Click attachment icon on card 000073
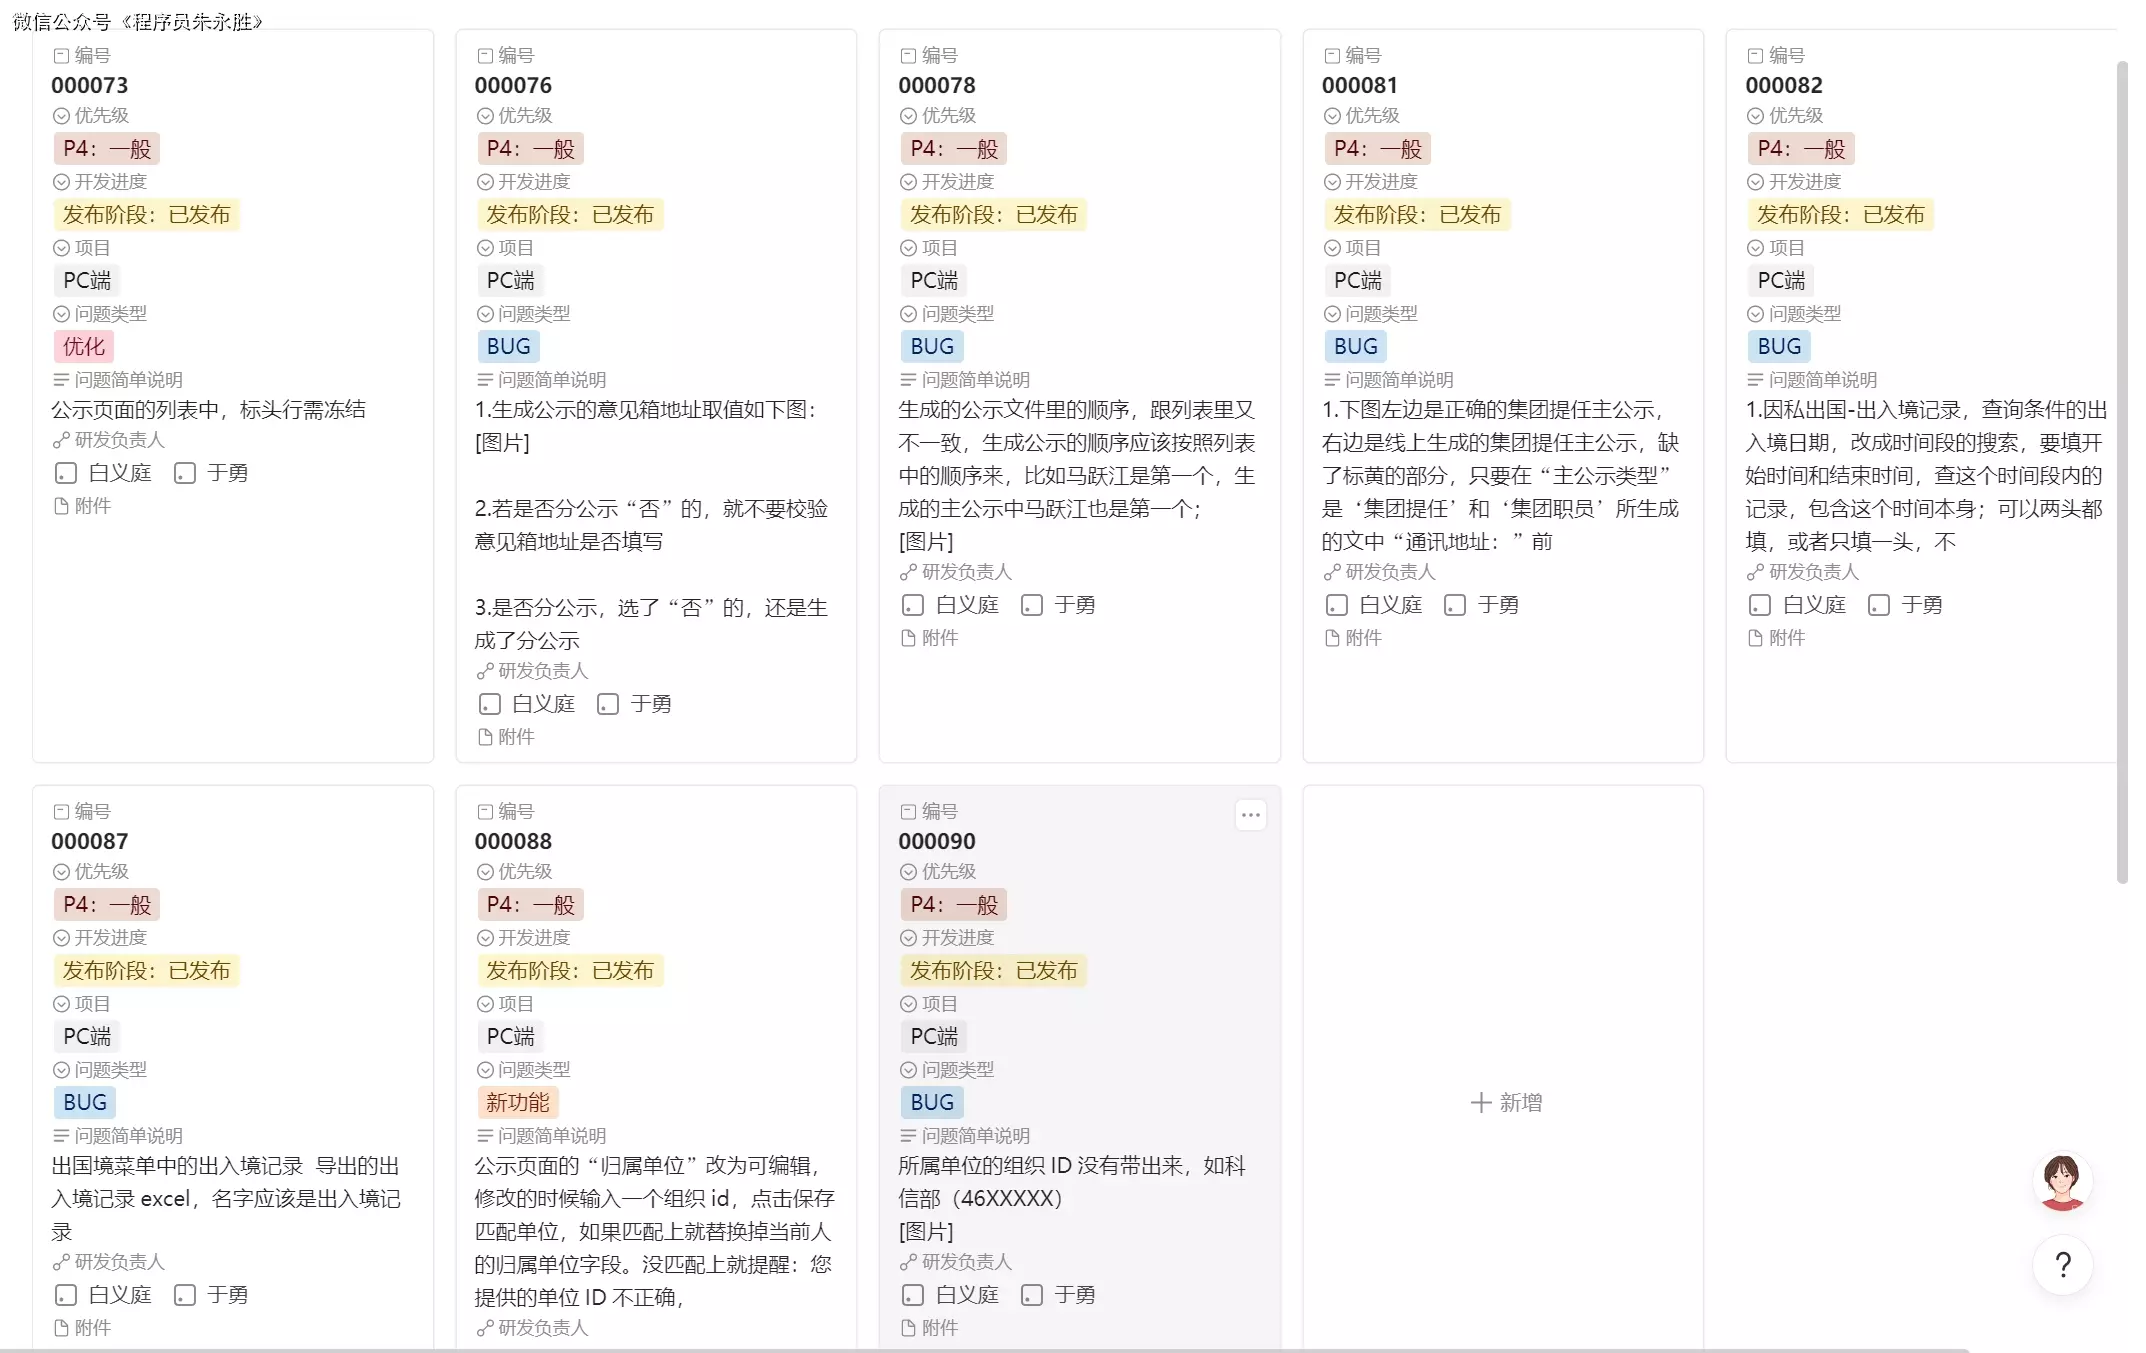The image size is (2146, 1353). click(61, 506)
